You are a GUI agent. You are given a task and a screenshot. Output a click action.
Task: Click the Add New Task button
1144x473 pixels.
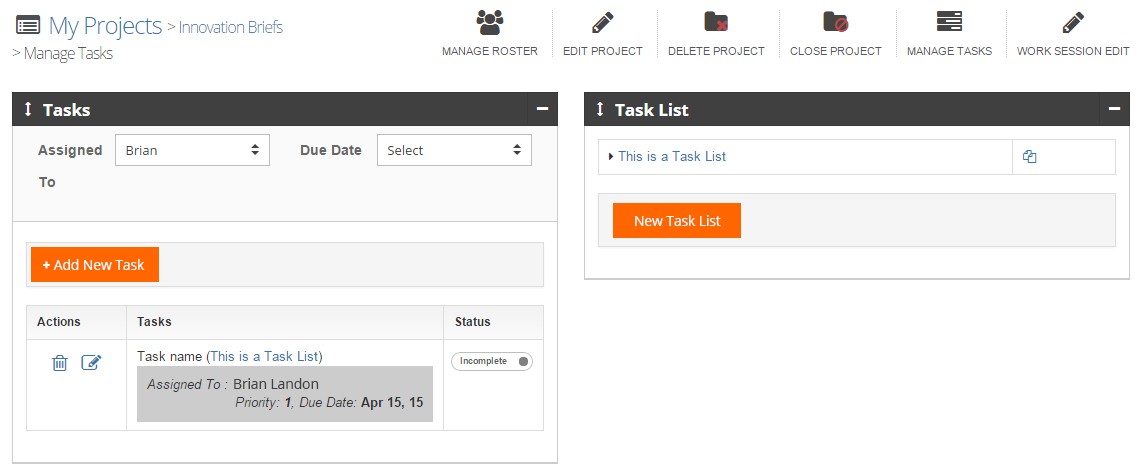pyautogui.click(x=95, y=264)
